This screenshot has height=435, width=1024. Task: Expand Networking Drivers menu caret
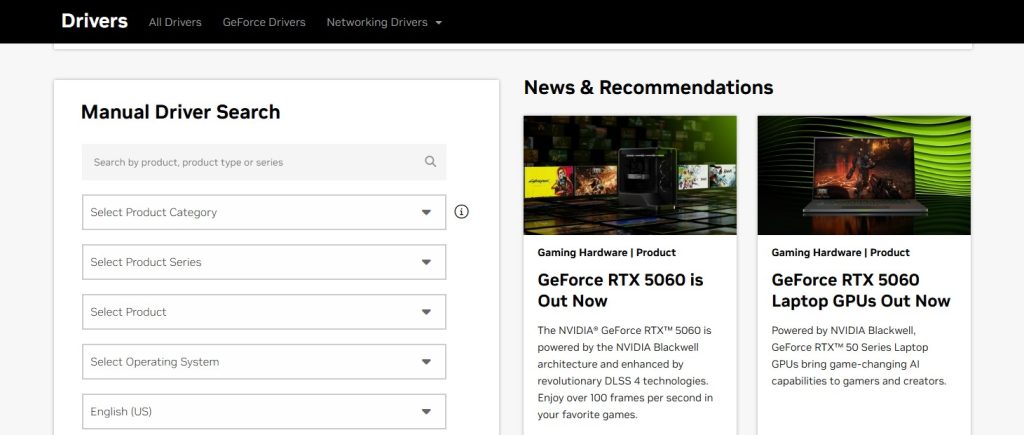(x=439, y=22)
